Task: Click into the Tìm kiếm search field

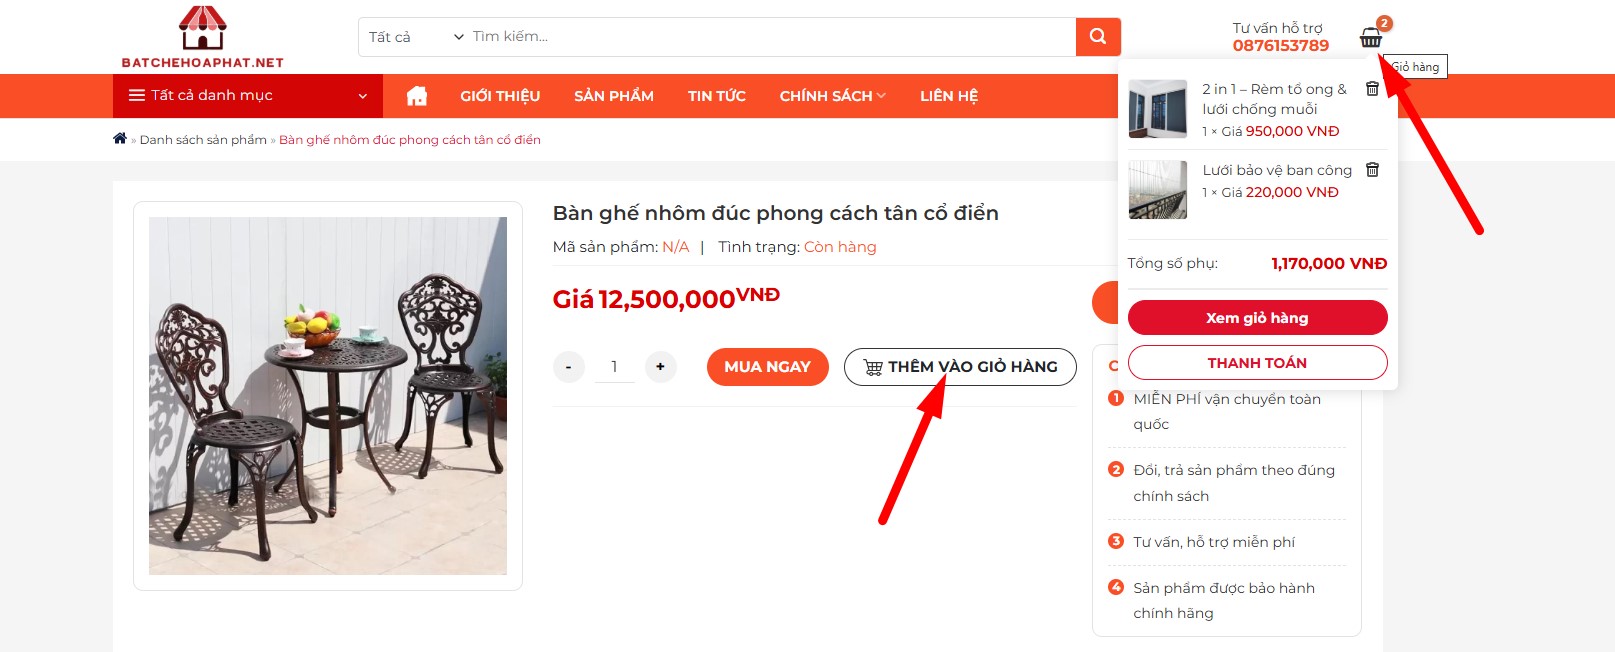Action: [x=771, y=37]
